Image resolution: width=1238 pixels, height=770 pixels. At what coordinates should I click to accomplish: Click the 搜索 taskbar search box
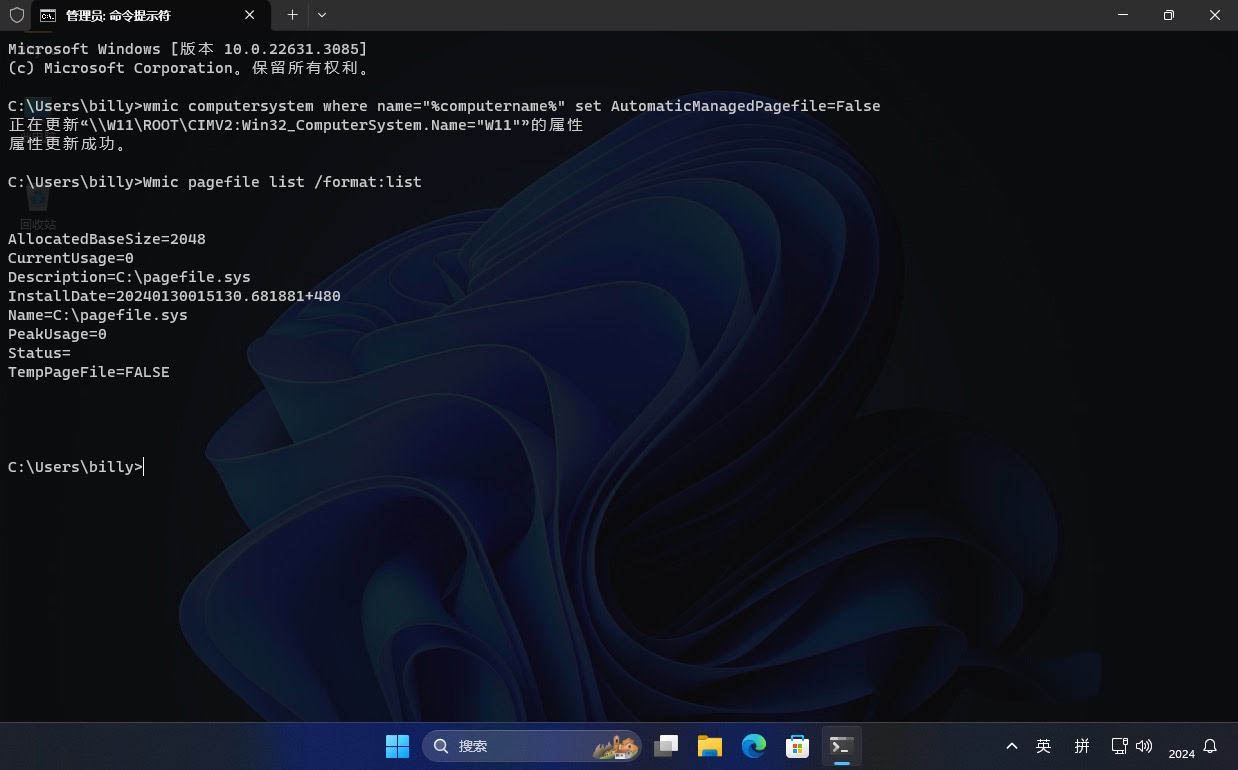(530, 746)
